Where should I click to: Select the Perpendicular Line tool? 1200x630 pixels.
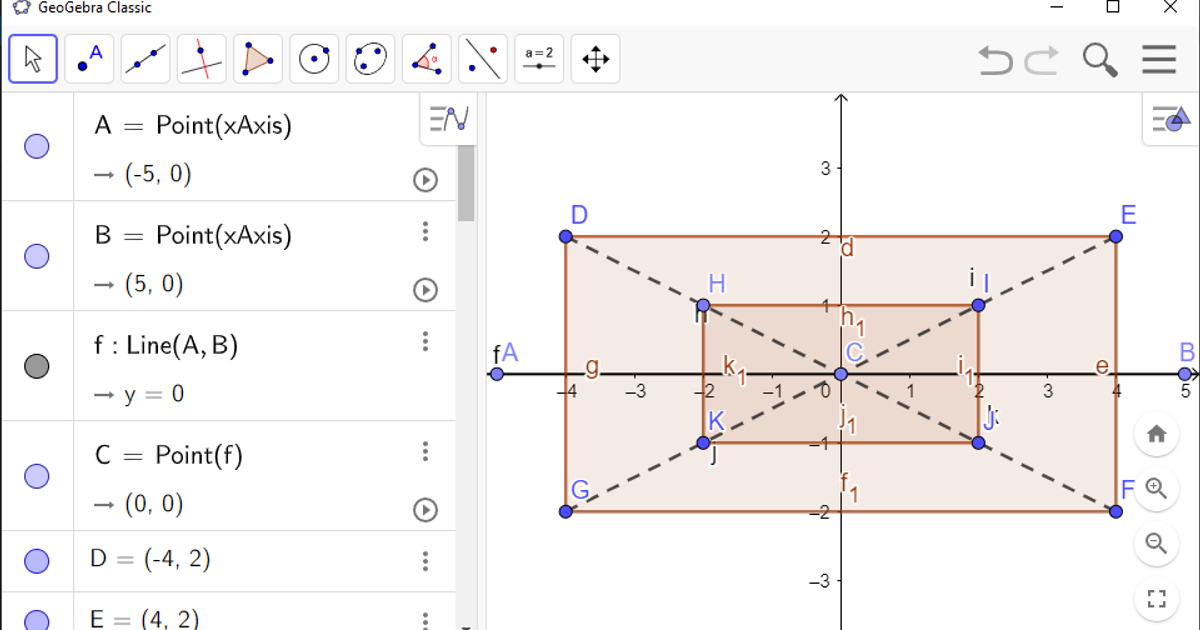pos(201,59)
